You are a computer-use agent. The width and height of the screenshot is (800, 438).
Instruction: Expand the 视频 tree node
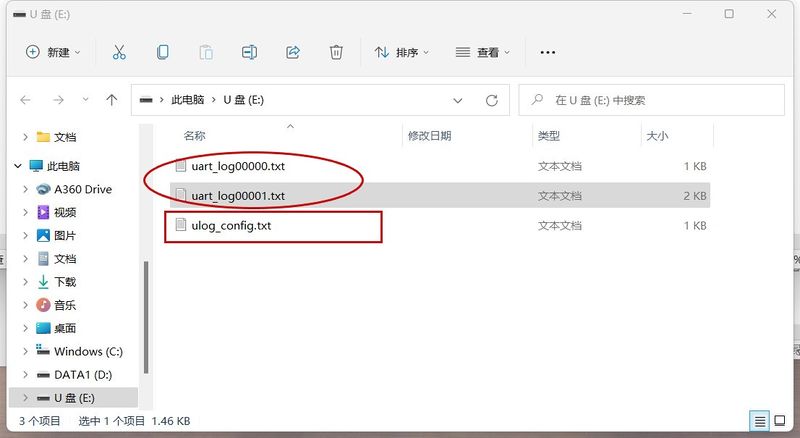pyautogui.click(x=25, y=212)
